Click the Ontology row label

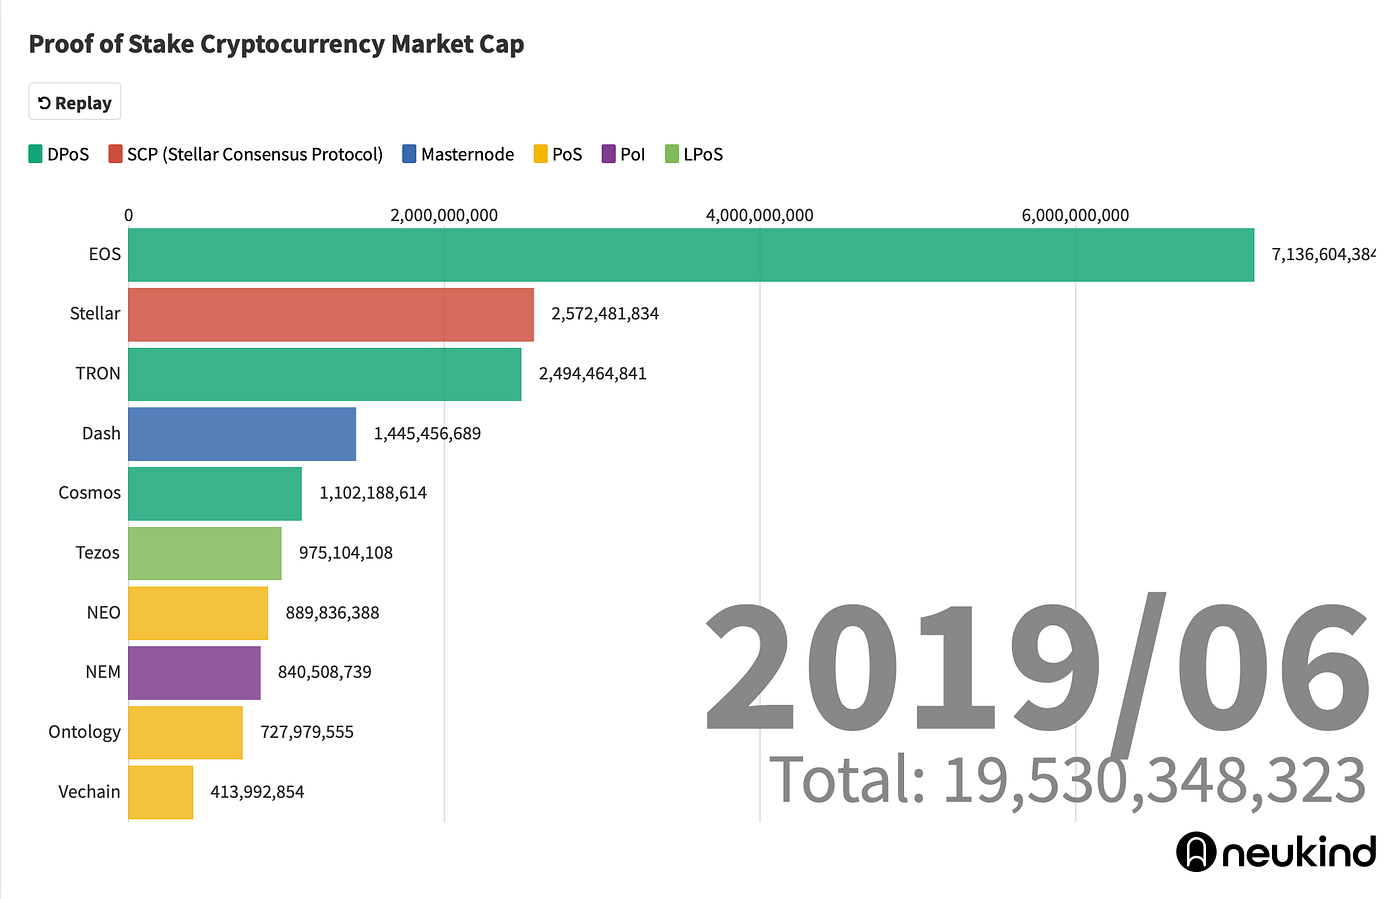click(85, 732)
